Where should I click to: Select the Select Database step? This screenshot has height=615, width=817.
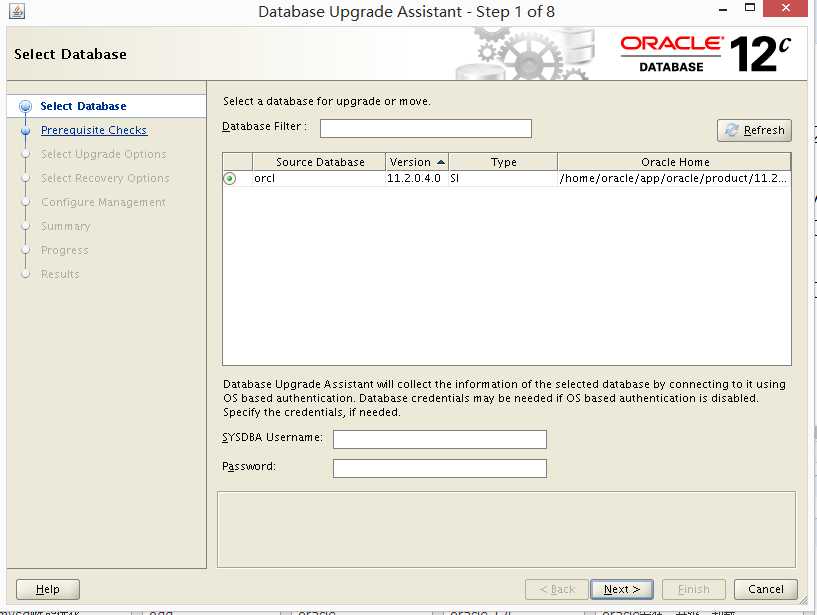point(83,106)
